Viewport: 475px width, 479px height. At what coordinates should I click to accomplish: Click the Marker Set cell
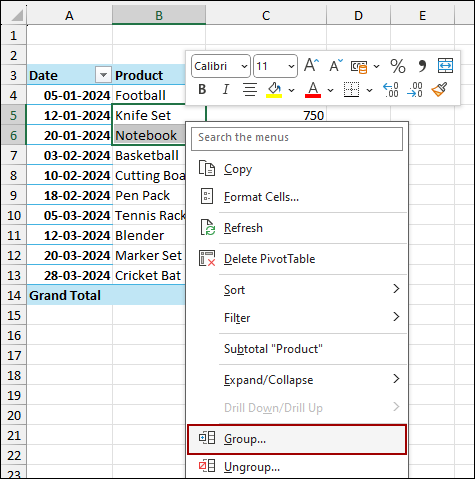click(x=149, y=255)
